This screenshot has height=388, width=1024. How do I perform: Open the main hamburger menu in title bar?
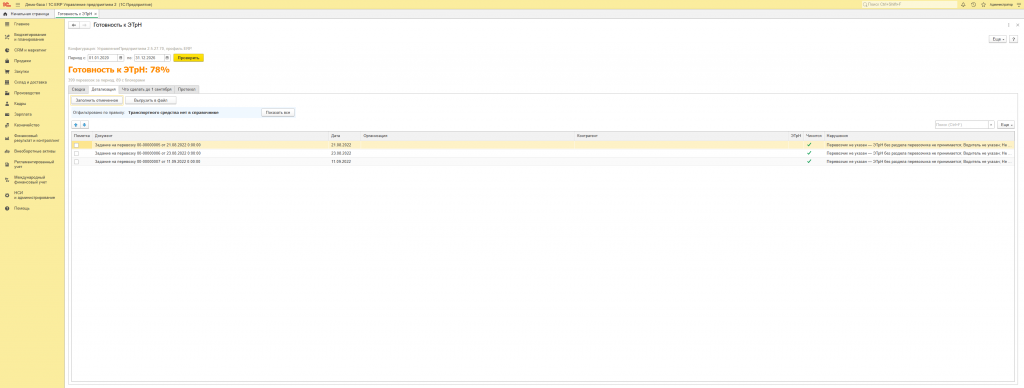click(x=17, y=4)
